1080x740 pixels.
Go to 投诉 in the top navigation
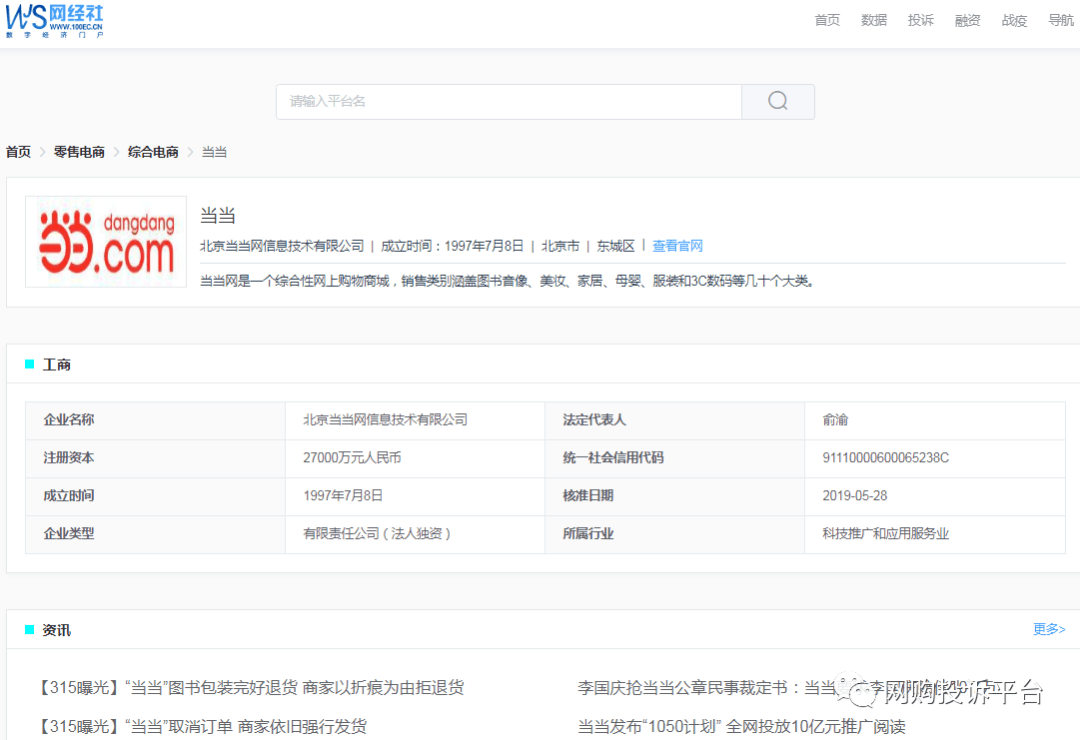920,19
